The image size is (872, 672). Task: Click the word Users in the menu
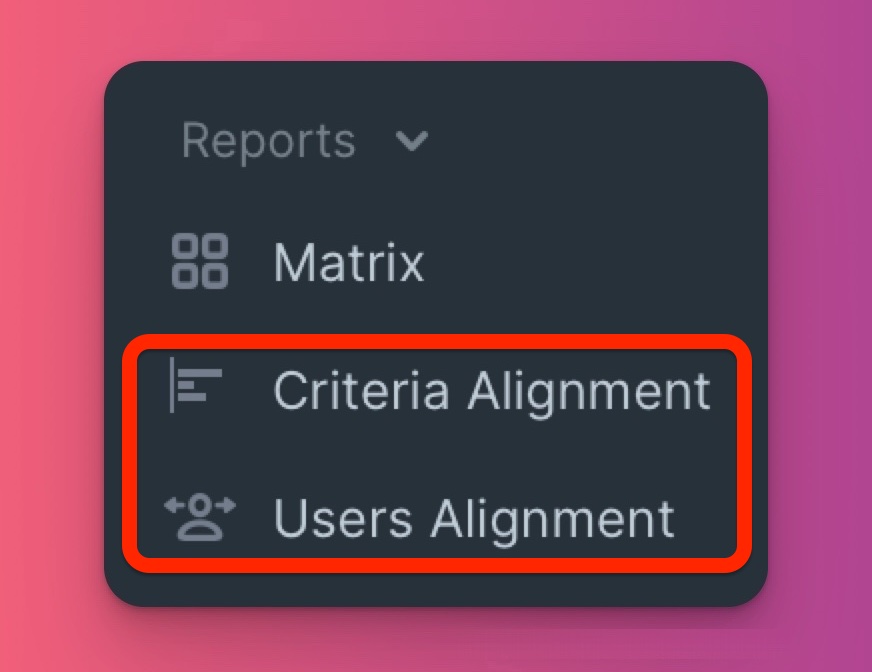(x=343, y=518)
